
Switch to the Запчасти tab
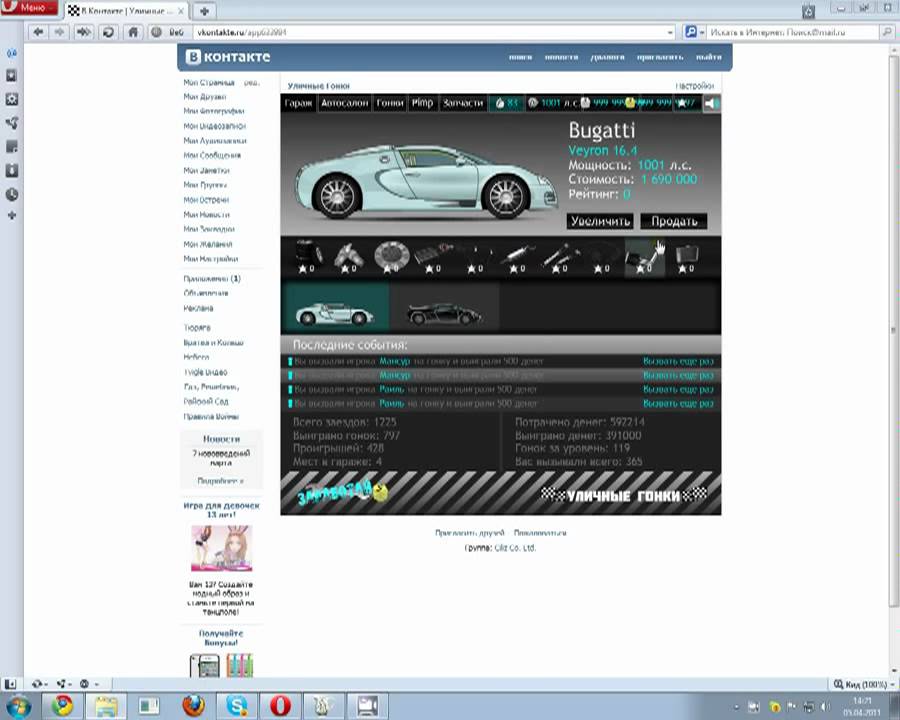click(x=463, y=103)
